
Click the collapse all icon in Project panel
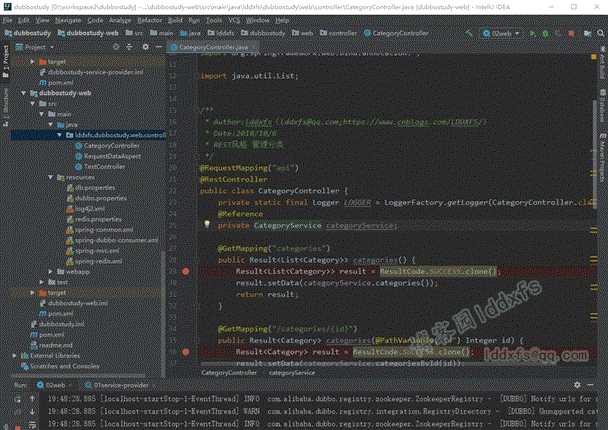point(132,47)
